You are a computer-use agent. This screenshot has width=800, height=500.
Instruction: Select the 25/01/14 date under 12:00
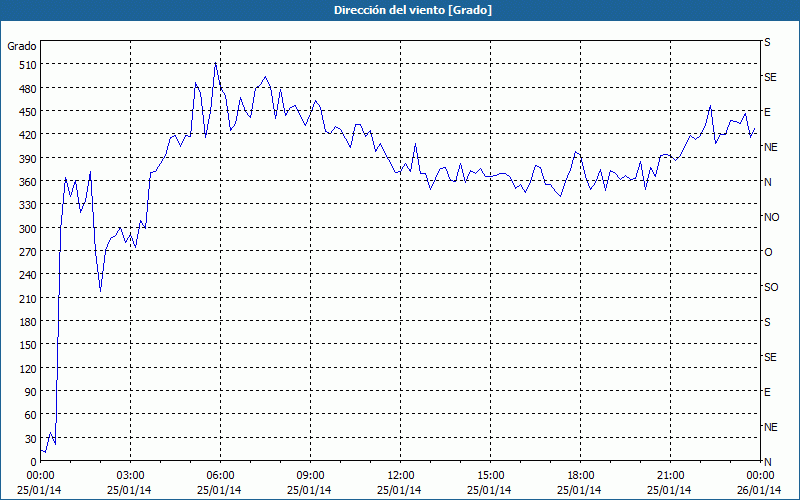(399, 490)
